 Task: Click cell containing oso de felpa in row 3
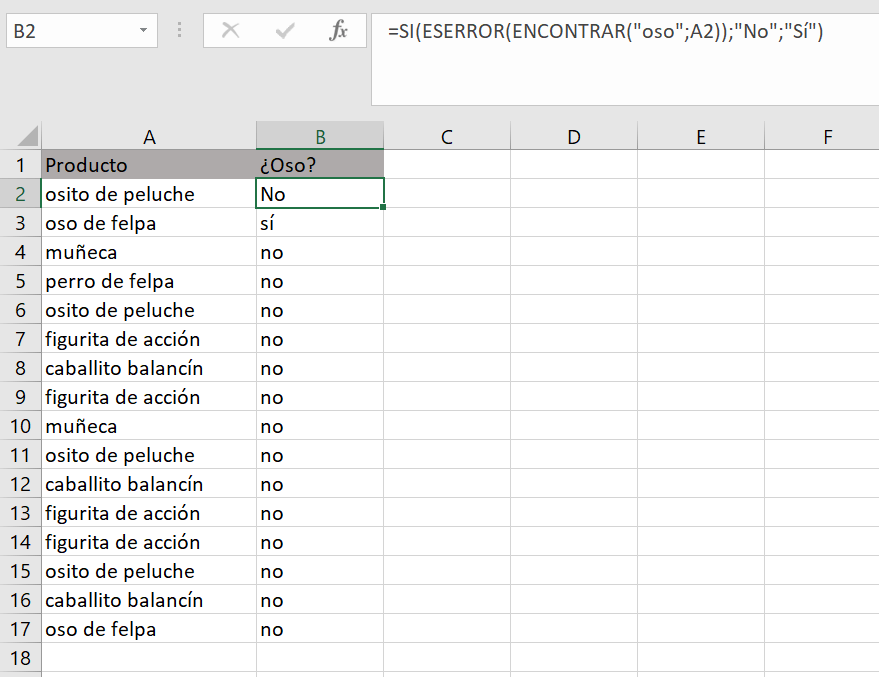point(149,223)
